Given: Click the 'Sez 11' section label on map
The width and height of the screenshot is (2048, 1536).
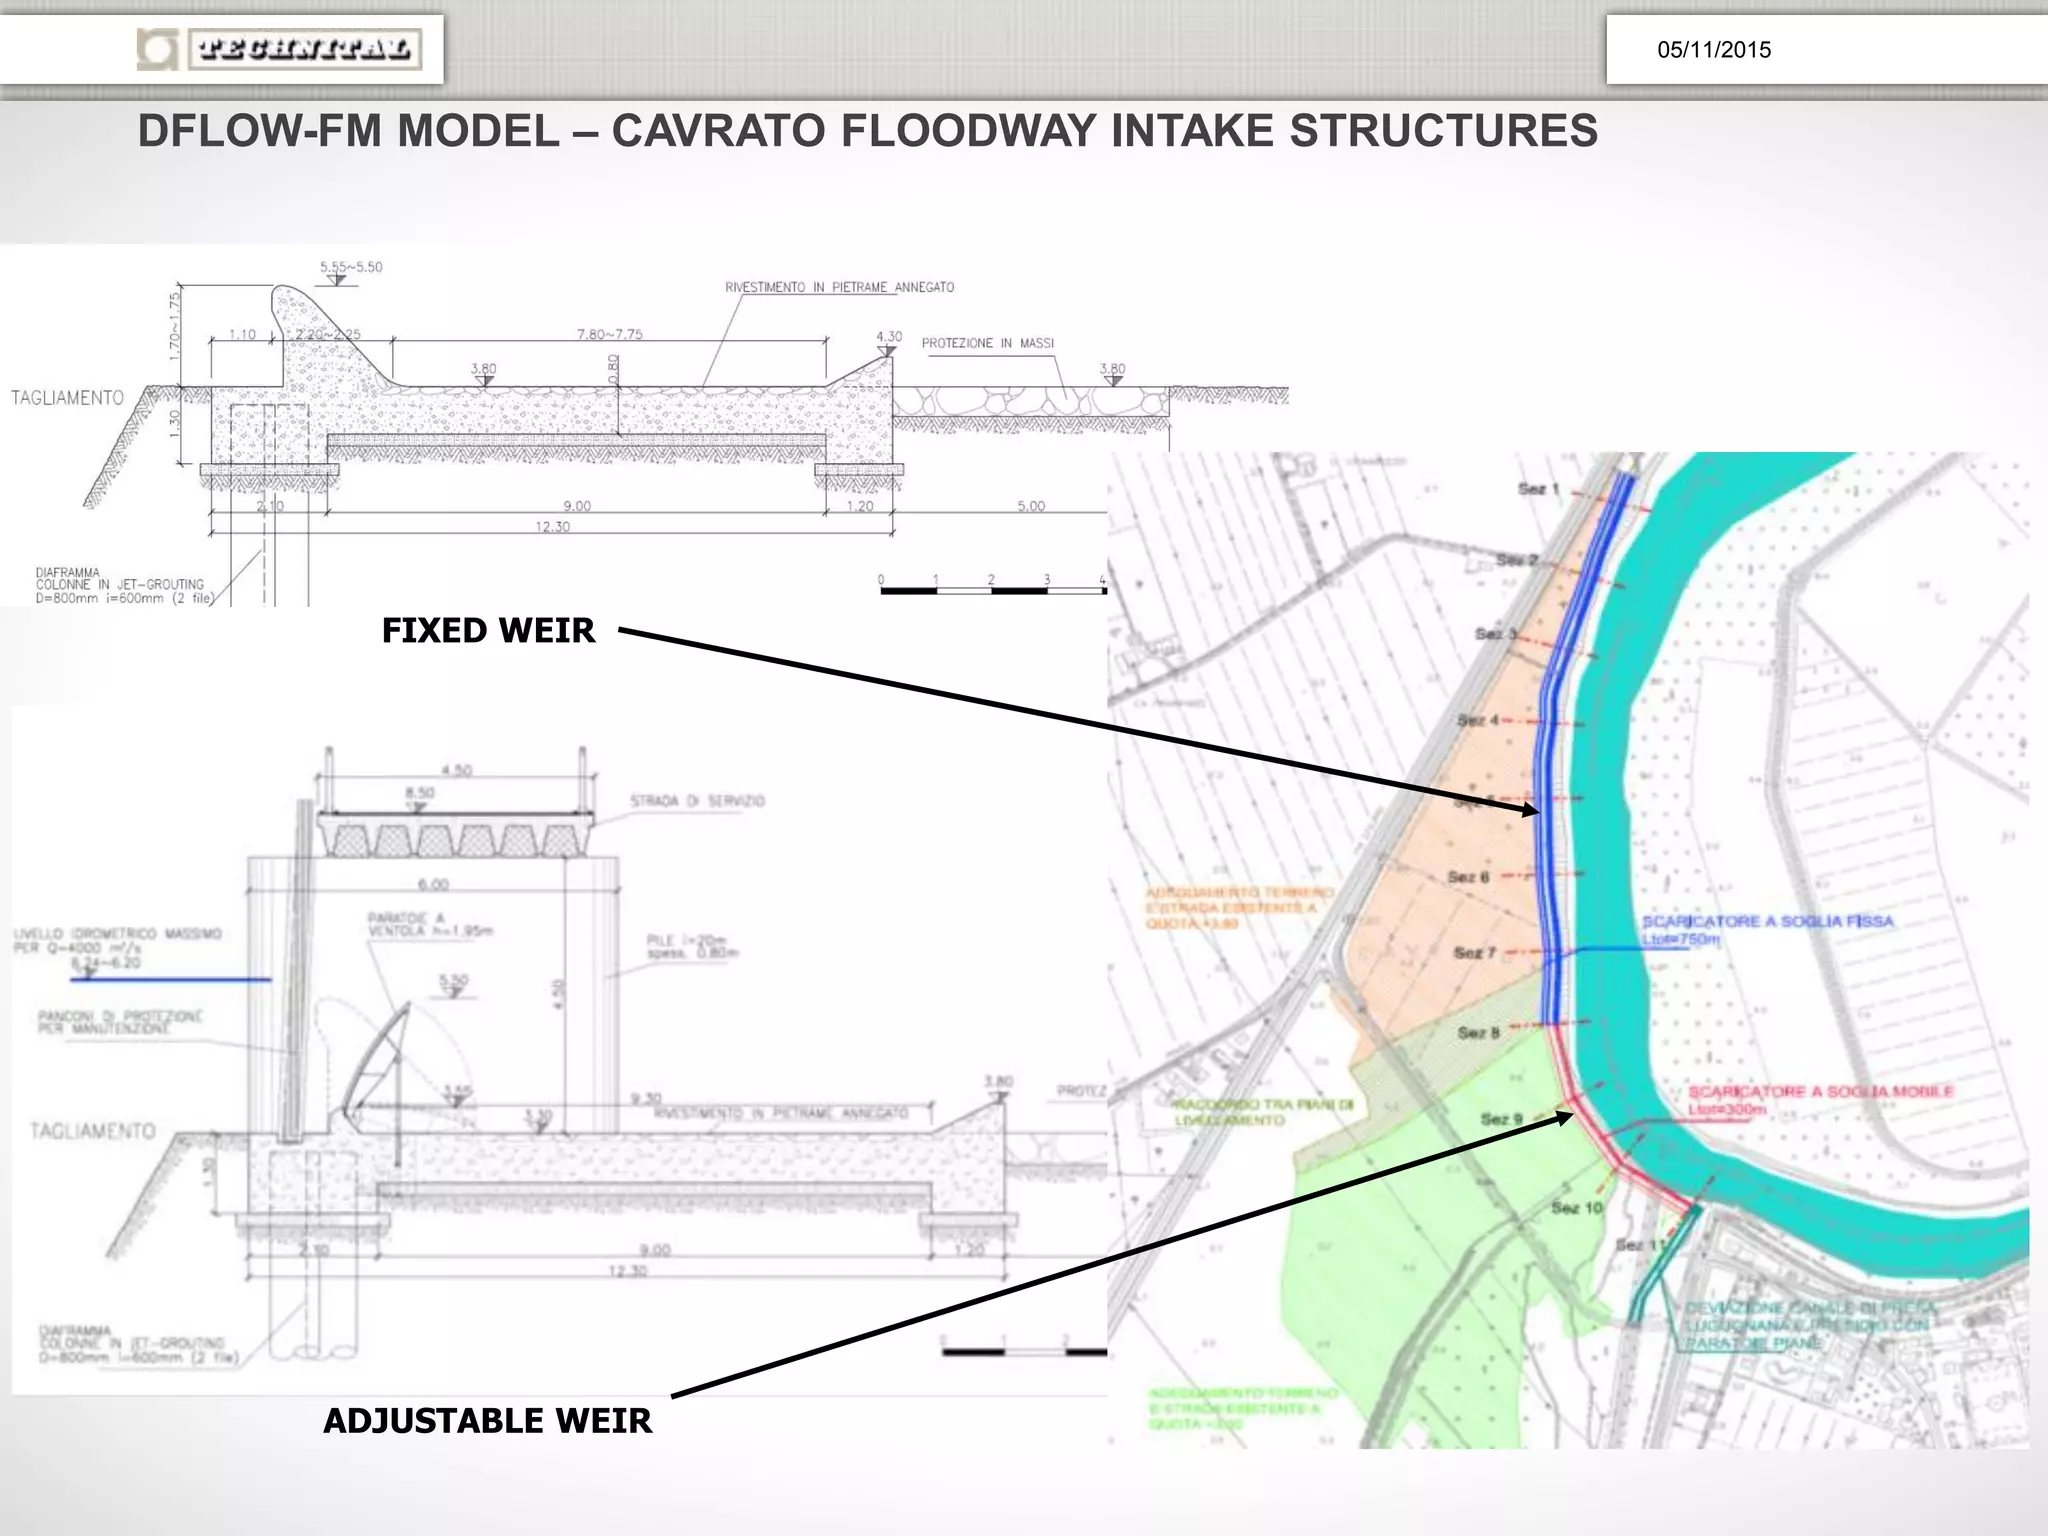Looking at the screenshot, I should point(1642,1245).
